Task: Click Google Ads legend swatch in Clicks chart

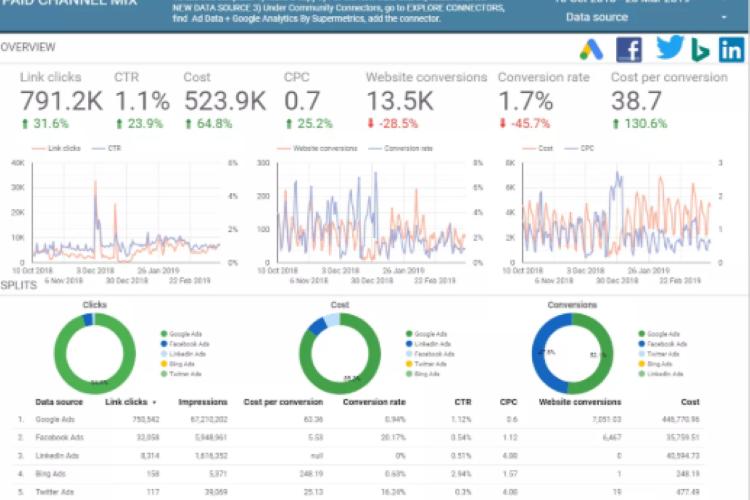Action: click(164, 334)
